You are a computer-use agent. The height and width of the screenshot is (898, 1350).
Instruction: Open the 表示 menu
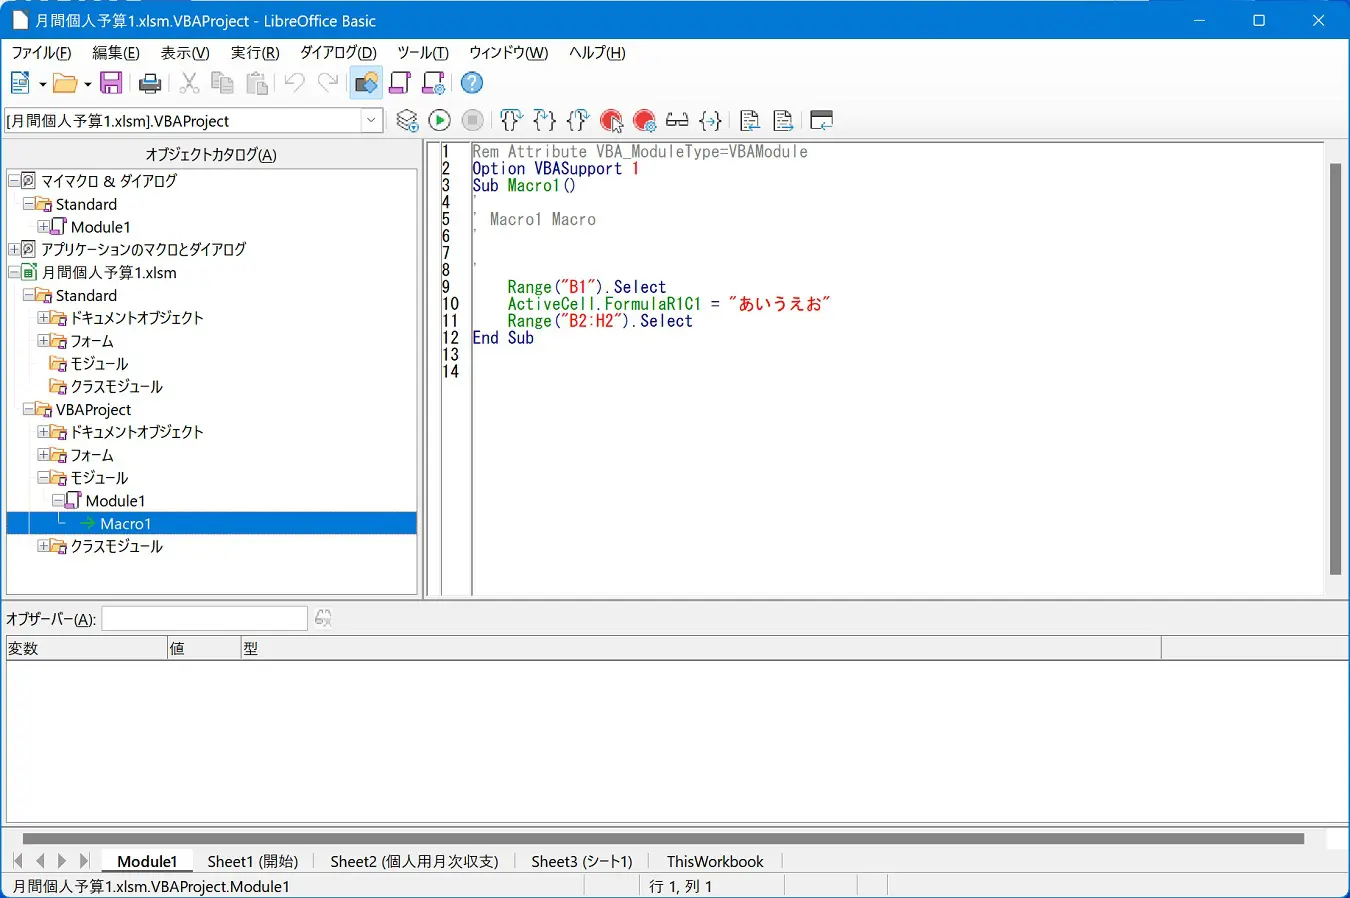click(185, 53)
